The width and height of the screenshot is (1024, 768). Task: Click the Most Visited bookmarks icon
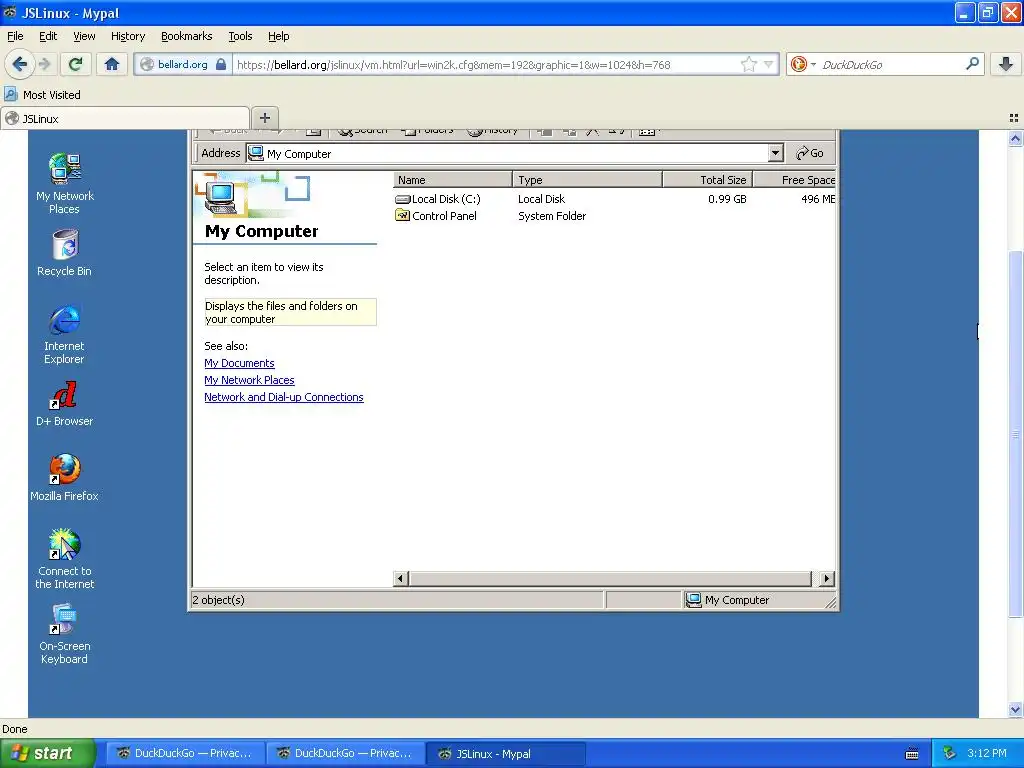pos(10,95)
